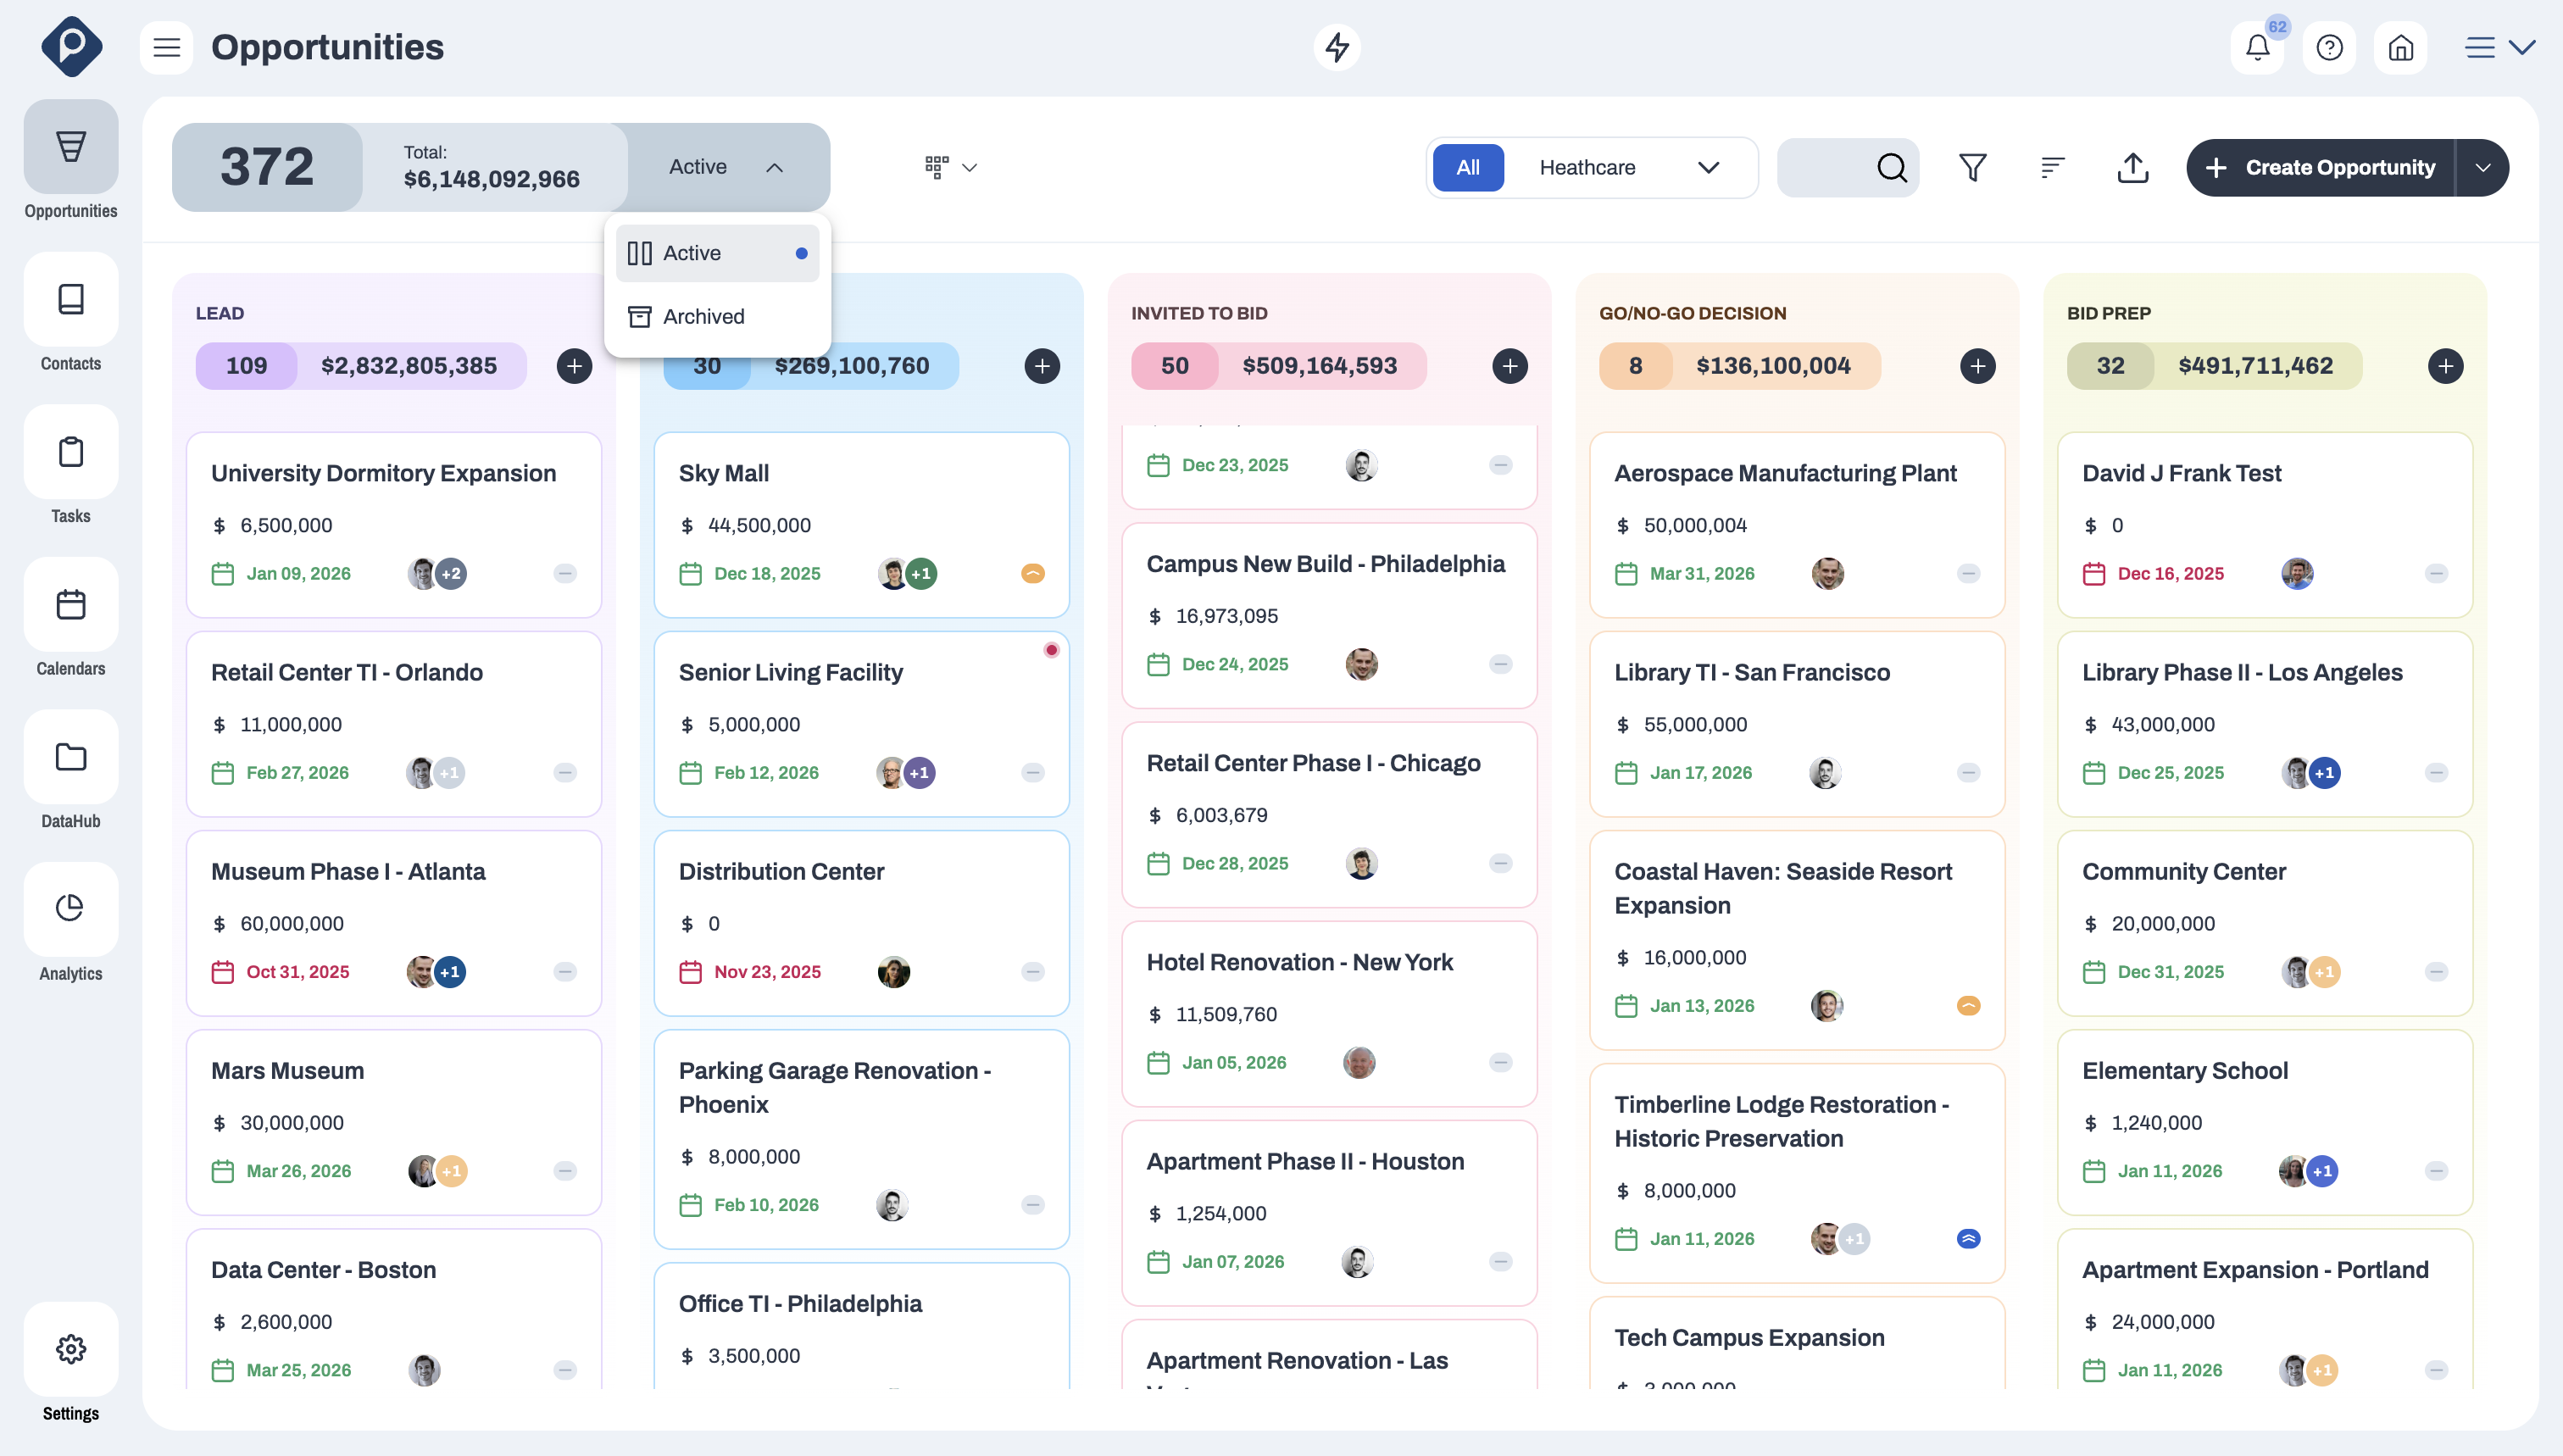Toggle the hamburger sidebar menu button

pyautogui.click(x=166, y=48)
